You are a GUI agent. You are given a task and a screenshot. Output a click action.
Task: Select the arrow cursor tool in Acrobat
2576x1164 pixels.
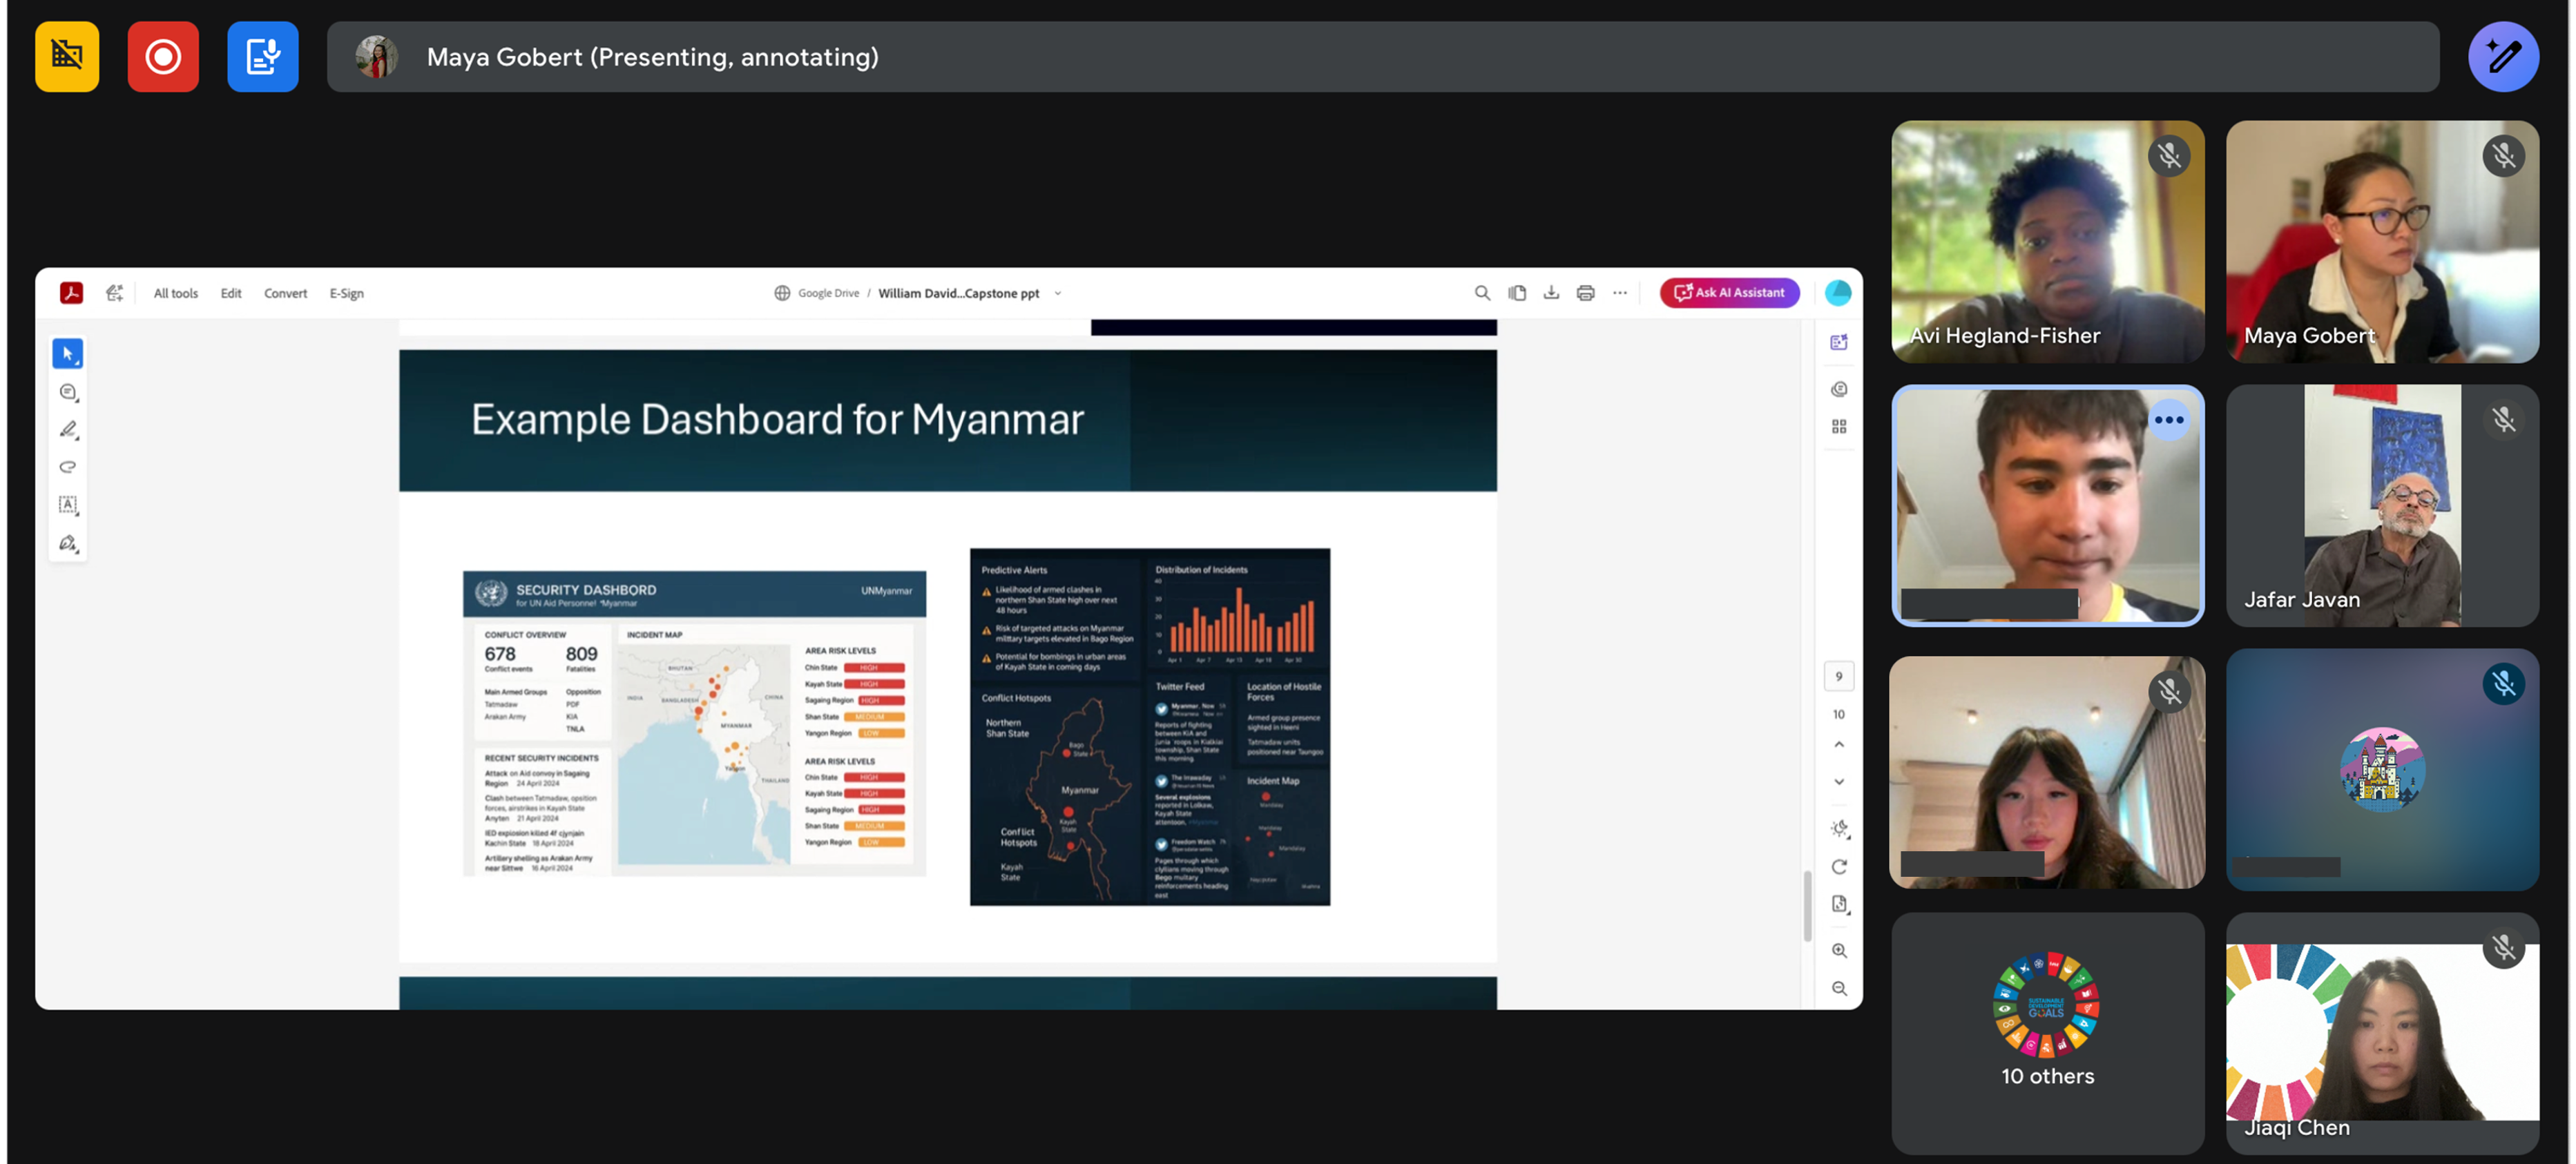(x=67, y=354)
